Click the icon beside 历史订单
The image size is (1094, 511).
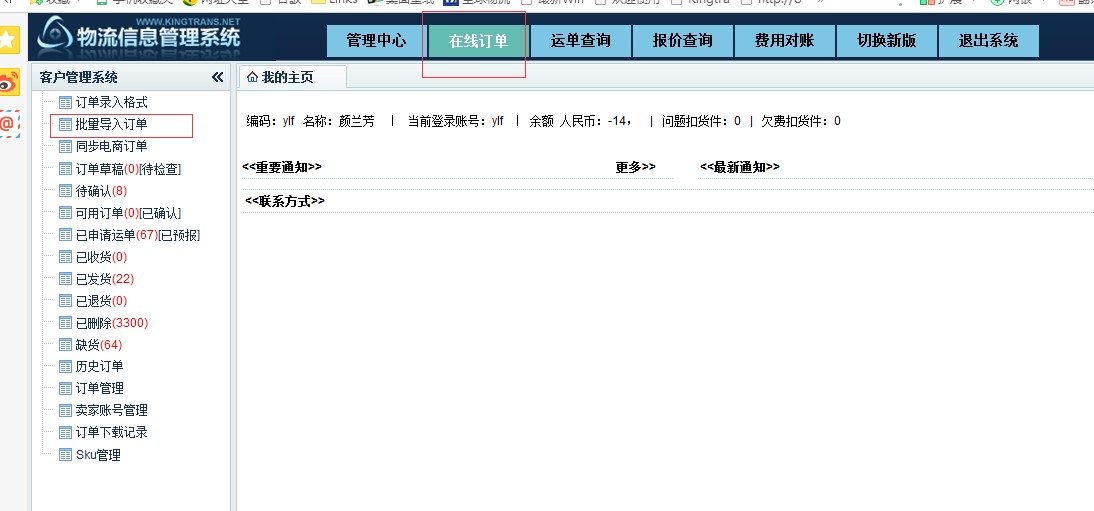pyautogui.click(x=65, y=367)
